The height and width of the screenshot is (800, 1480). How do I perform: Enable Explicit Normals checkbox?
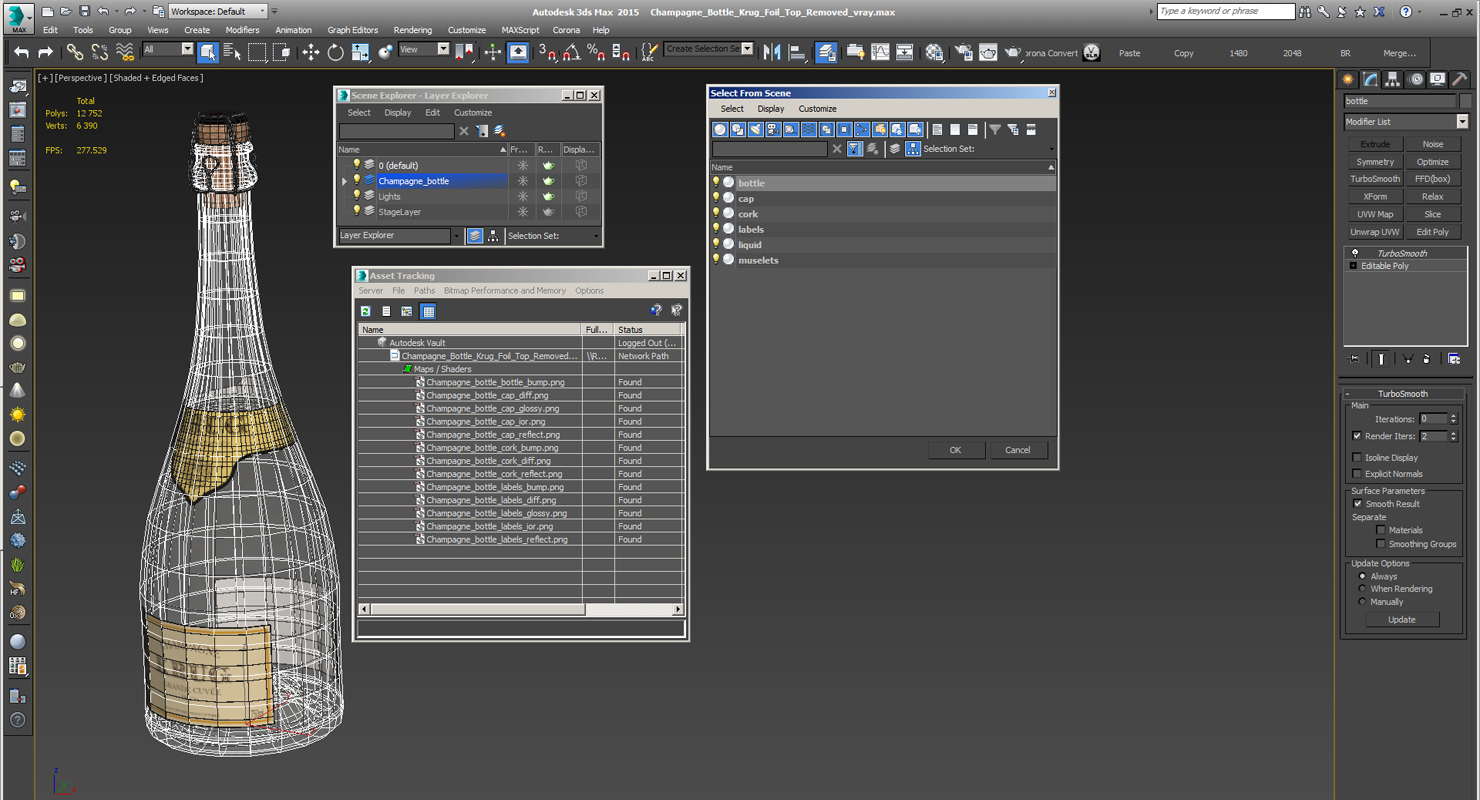[x=1357, y=474]
